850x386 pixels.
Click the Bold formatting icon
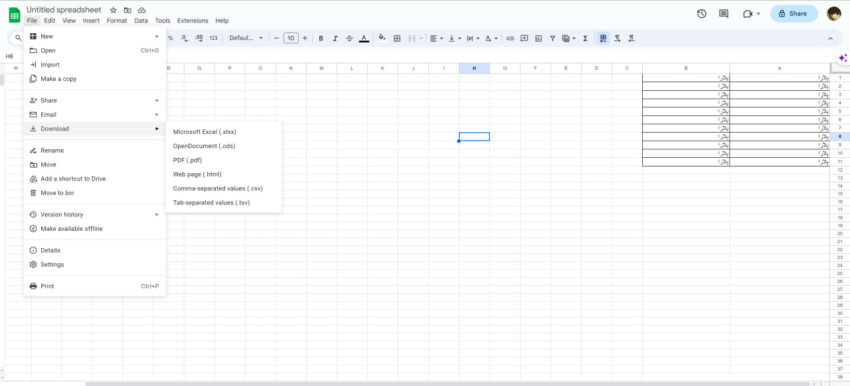(321, 38)
